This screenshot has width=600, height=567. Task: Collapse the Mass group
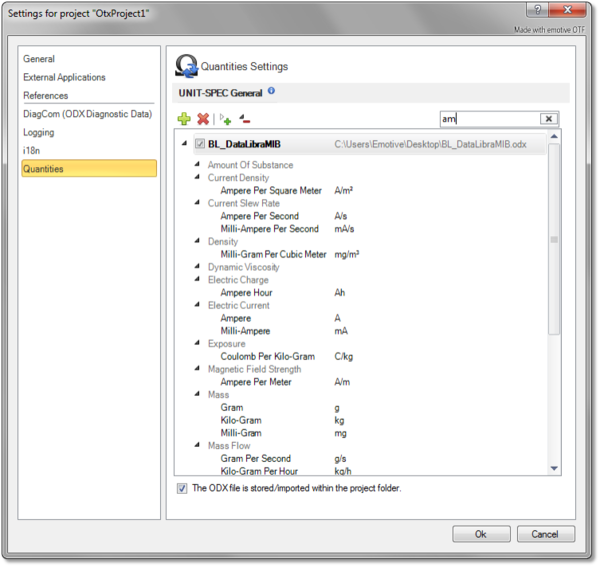[x=197, y=395]
